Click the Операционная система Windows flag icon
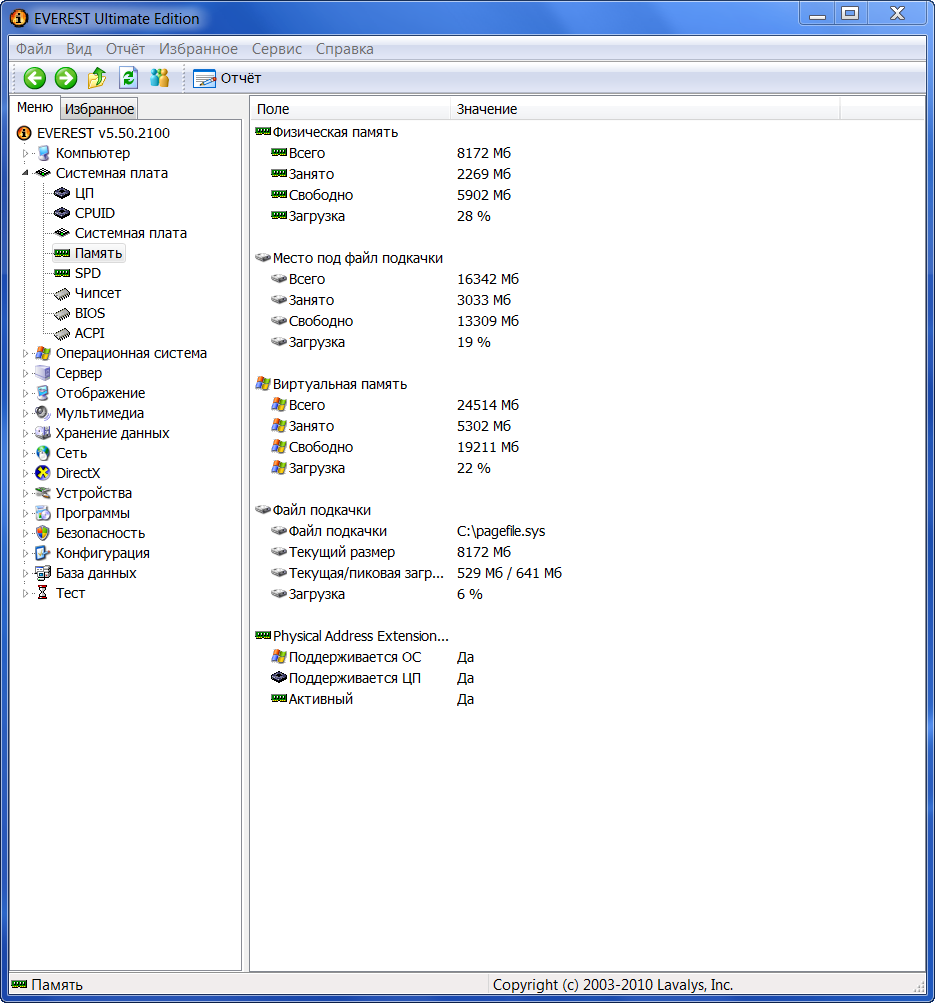This screenshot has width=935, height=1003. pyautogui.click(x=43, y=353)
